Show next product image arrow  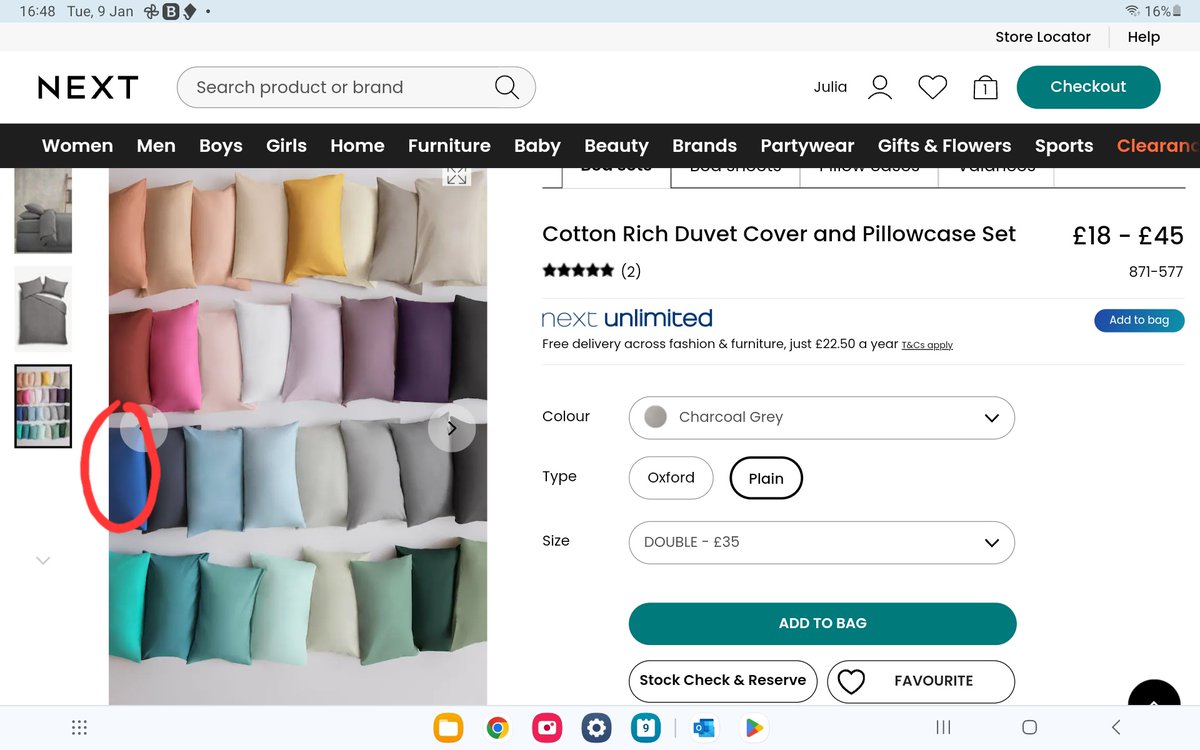[452, 428]
